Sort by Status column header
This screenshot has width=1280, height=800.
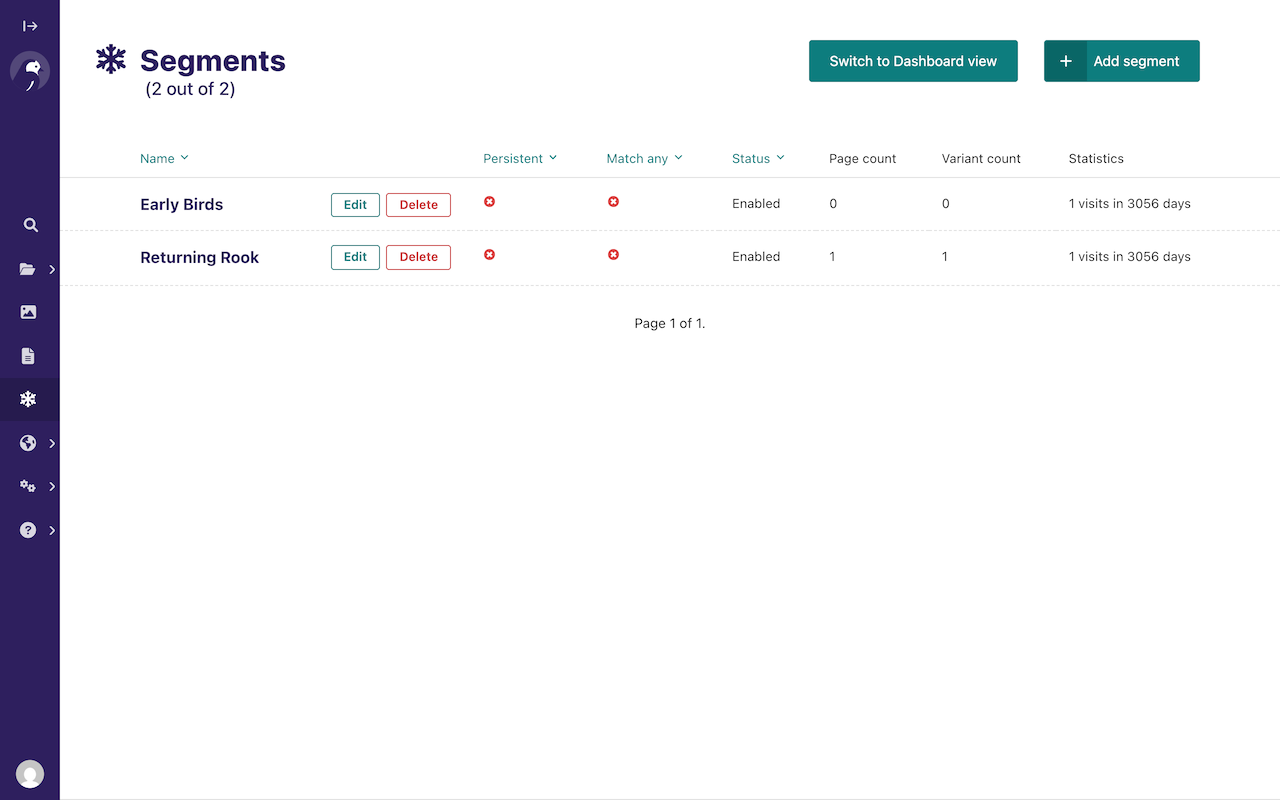758,158
